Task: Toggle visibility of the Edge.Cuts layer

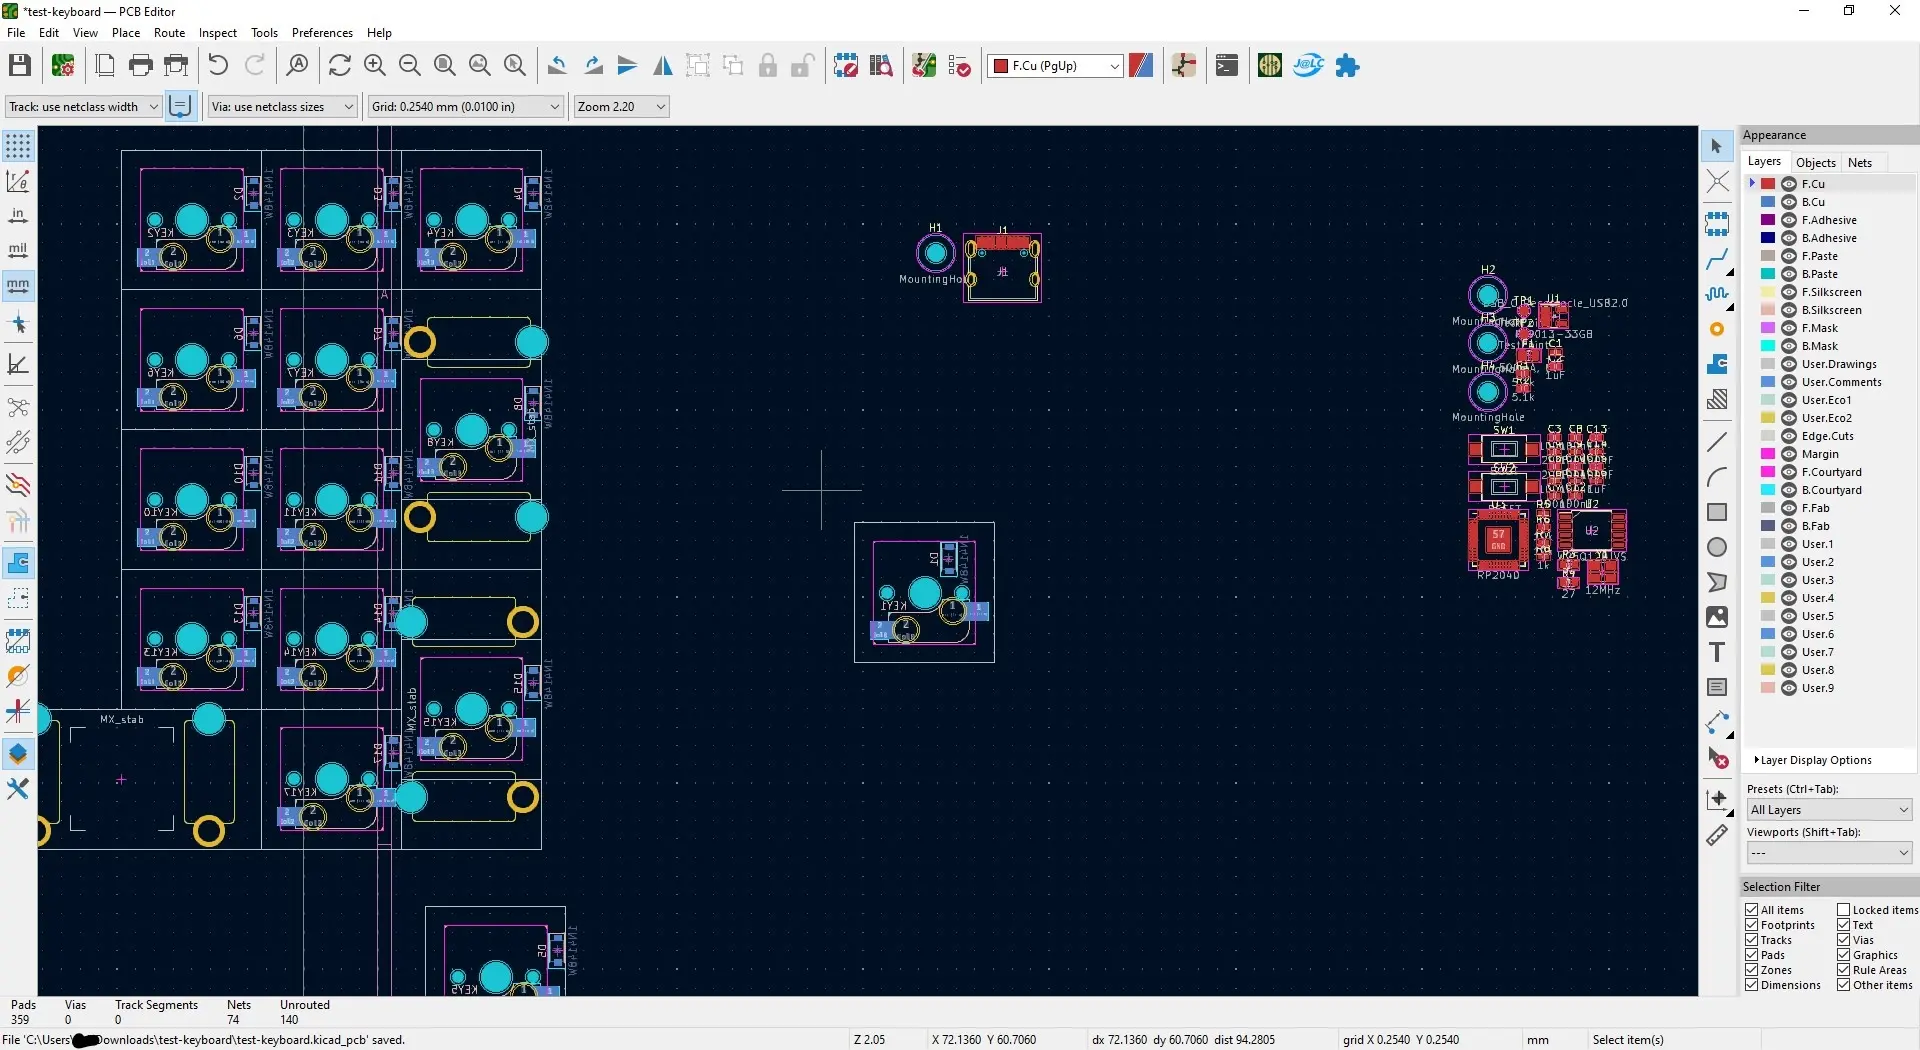Action: tap(1789, 436)
